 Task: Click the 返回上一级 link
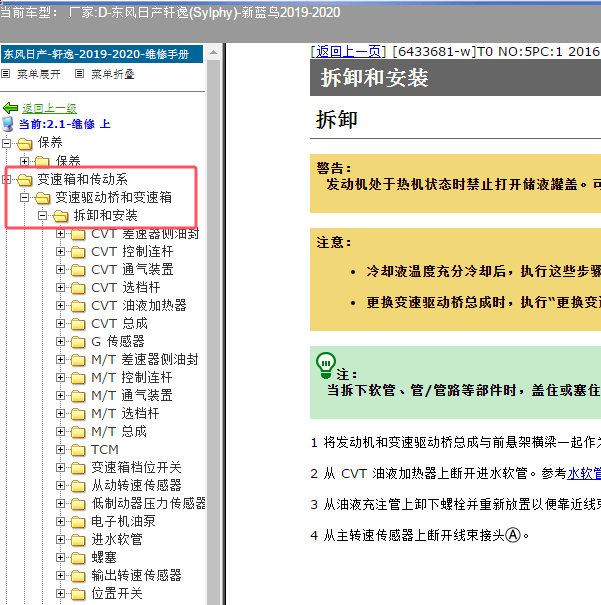coord(49,108)
